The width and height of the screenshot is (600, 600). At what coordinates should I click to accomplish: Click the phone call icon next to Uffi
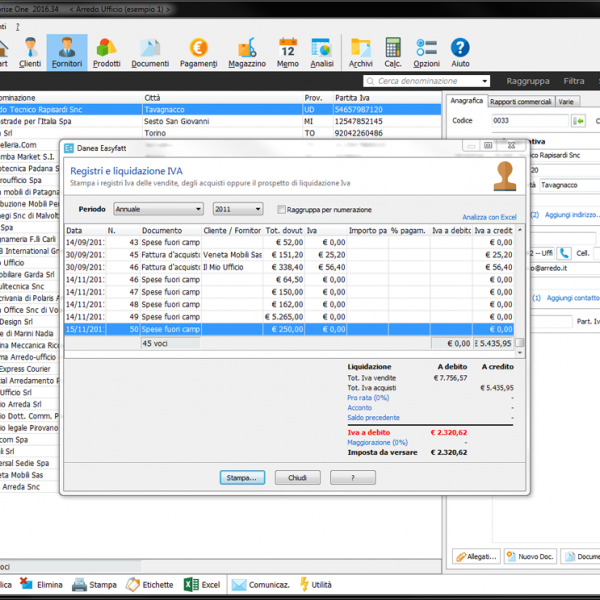(x=564, y=253)
